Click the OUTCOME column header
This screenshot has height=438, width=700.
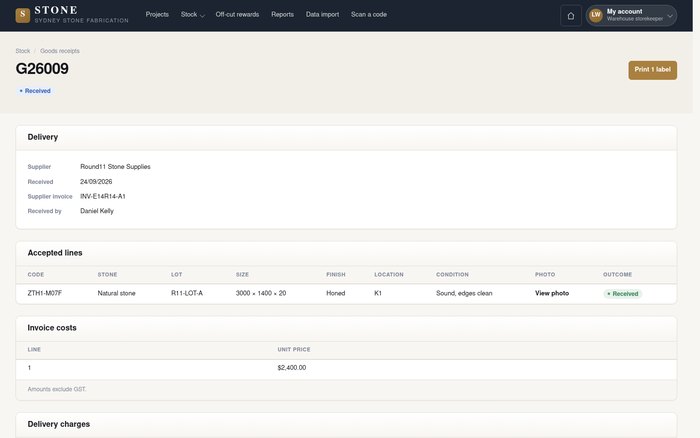point(617,275)
